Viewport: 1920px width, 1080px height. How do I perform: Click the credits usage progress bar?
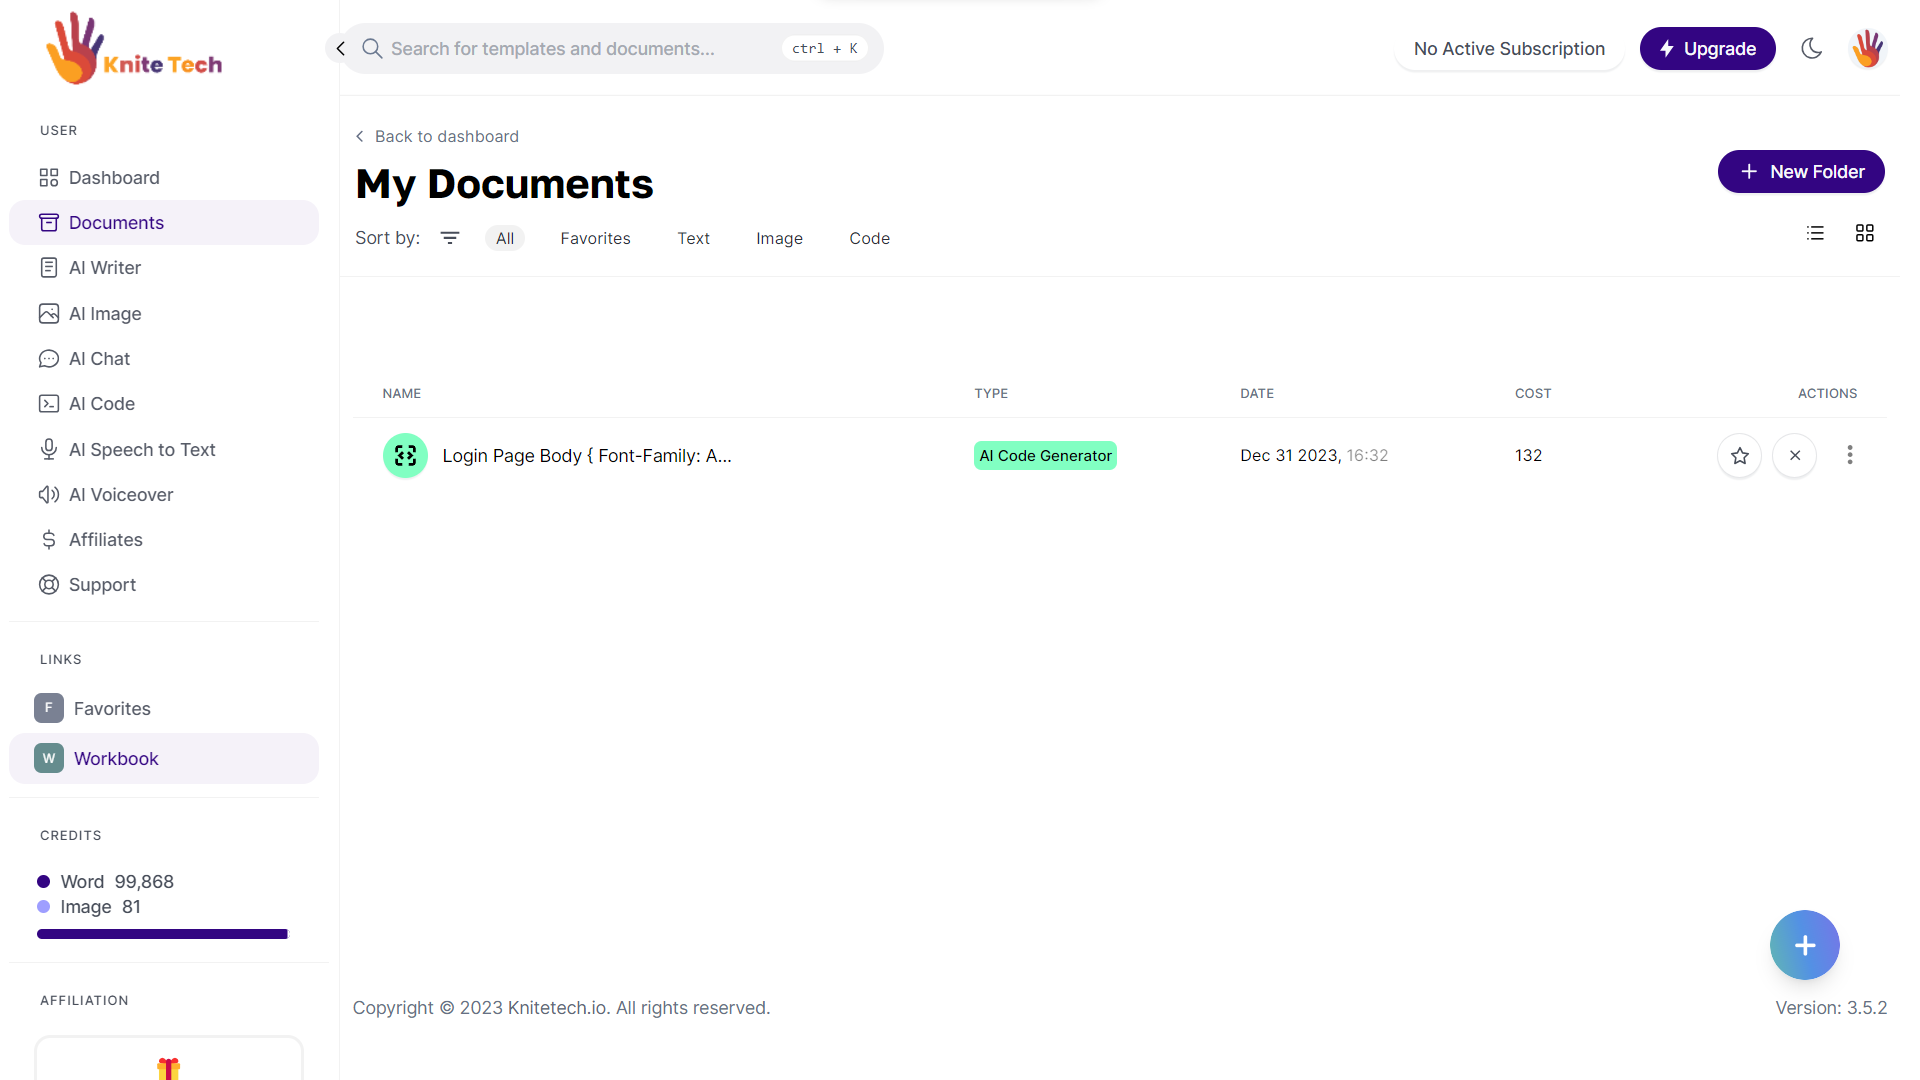point(162,934)
